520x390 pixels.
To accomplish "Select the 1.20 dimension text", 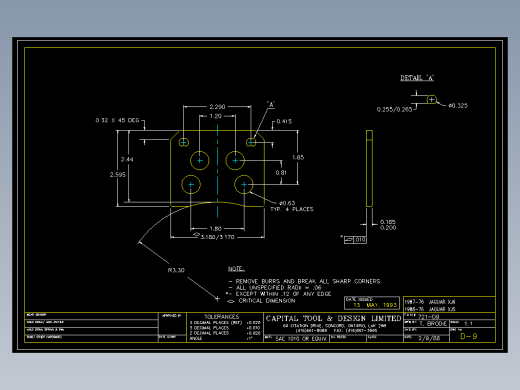I will point(216,116).
